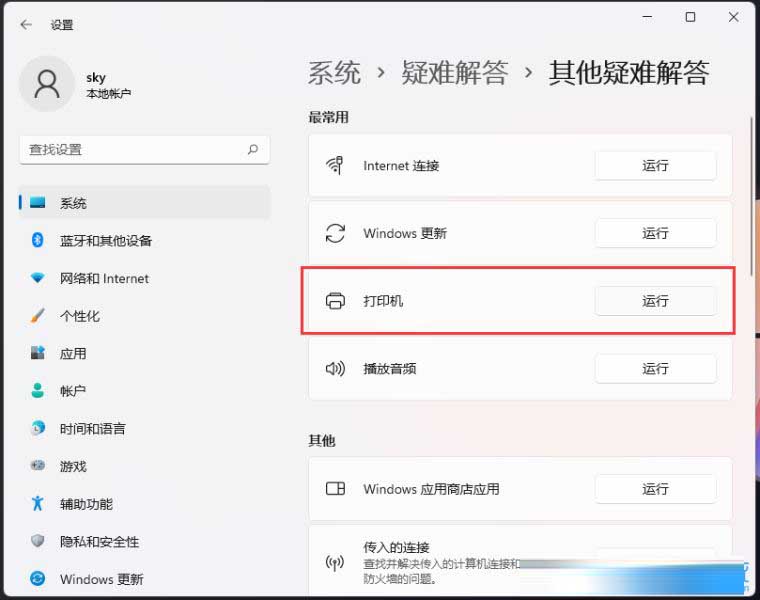Image resolution: width=760 pixels, height=600 pixels.
Task: Click the Windows 更新 sync icon in list
Action: coord(336,233)
